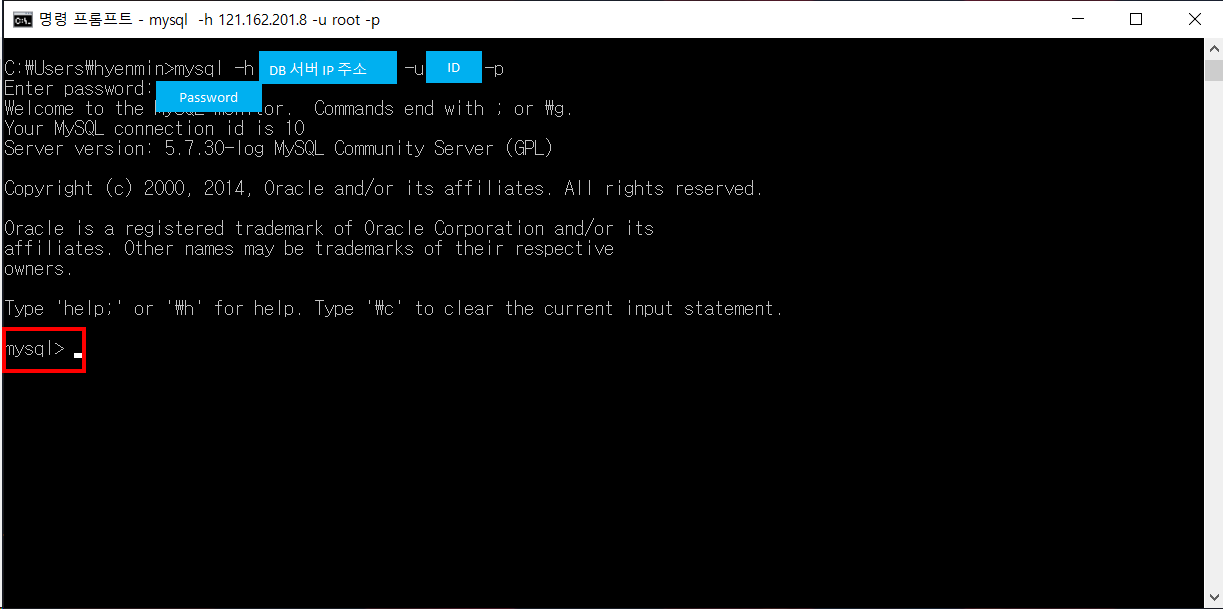The height and width of the screenshot is (609, 1223).
Task: Click the blue 'Password' label box
Action: 209,97
